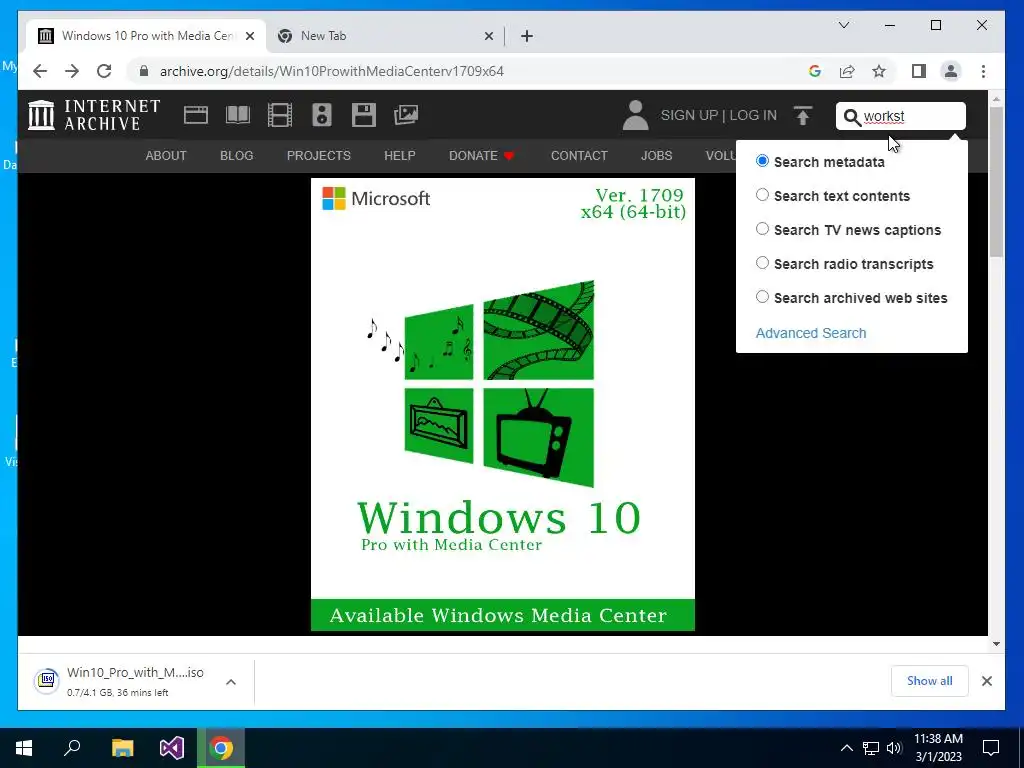Open the DONATE menu item
This screenshot has width=1024, height=768.
tap(482, 155)
